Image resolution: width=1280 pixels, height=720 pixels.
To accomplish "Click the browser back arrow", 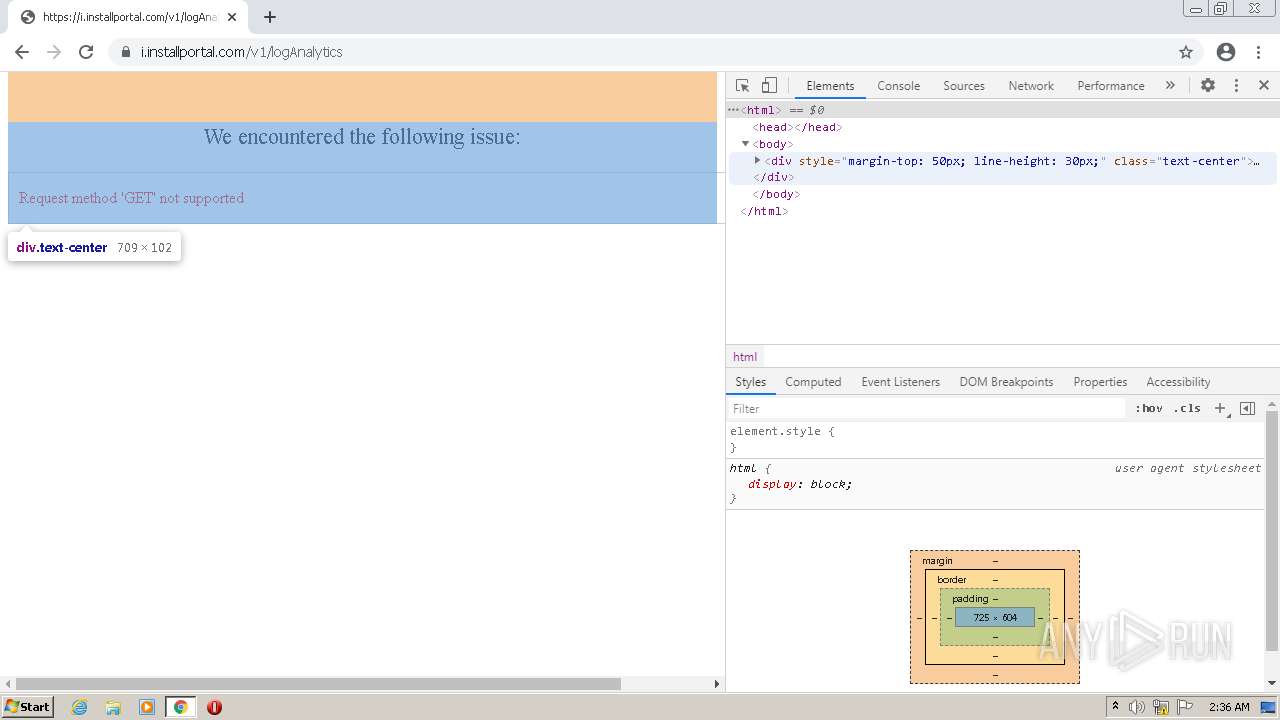I will click(x=22, y=52).
